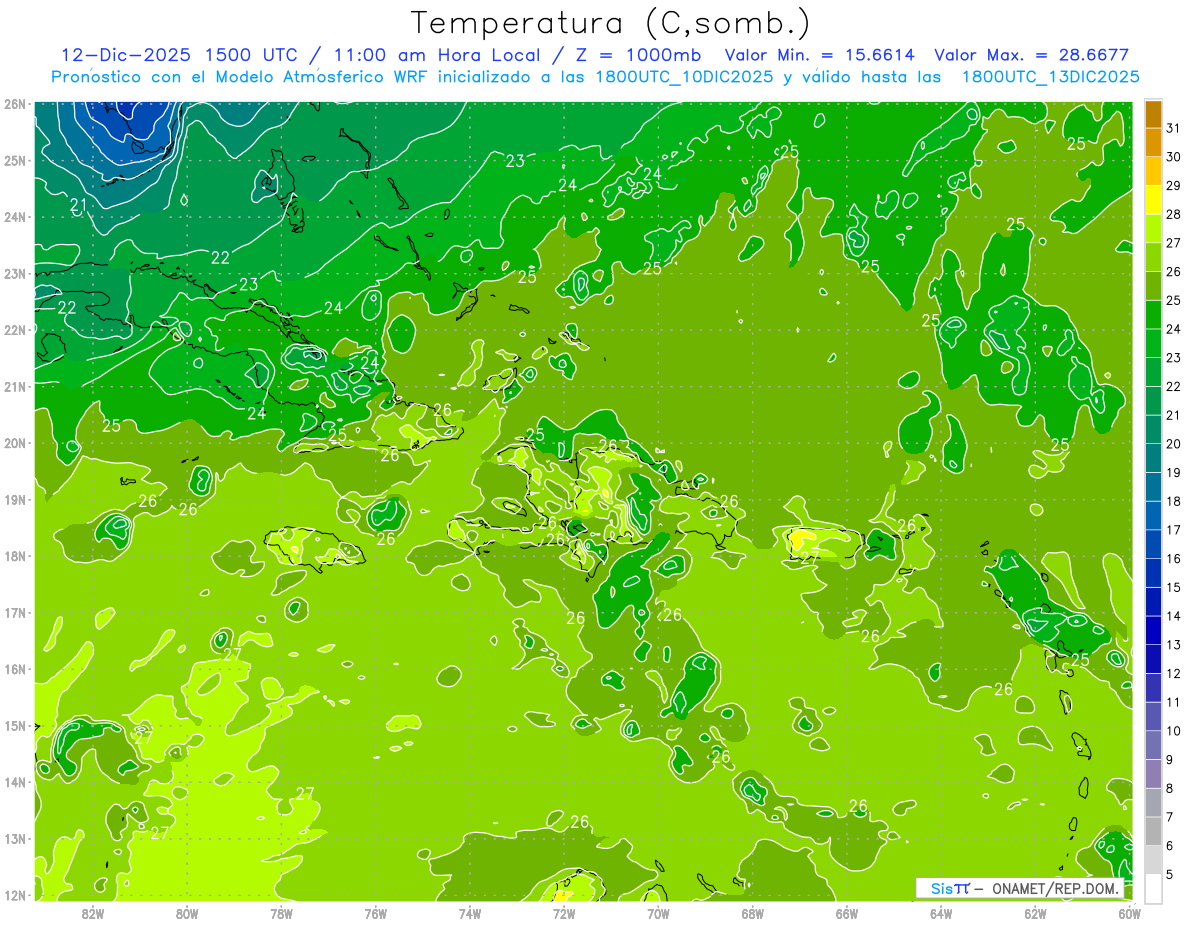Click the 64W longitude axis label

(941, 913)
